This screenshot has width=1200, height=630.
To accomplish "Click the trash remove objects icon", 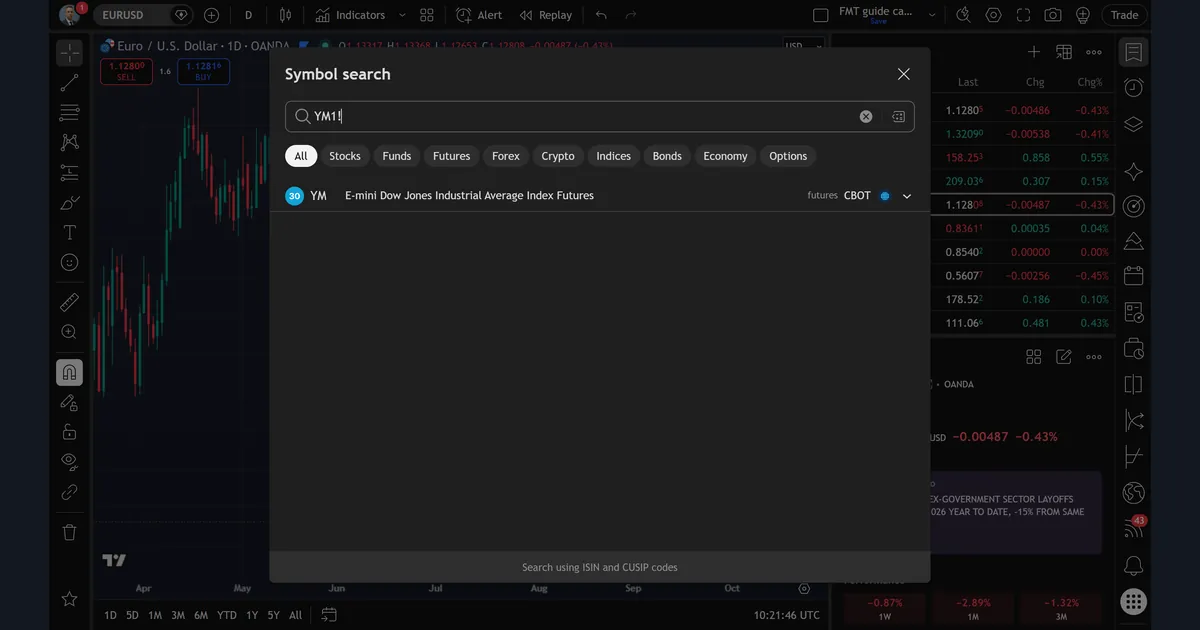I will 69,532.
